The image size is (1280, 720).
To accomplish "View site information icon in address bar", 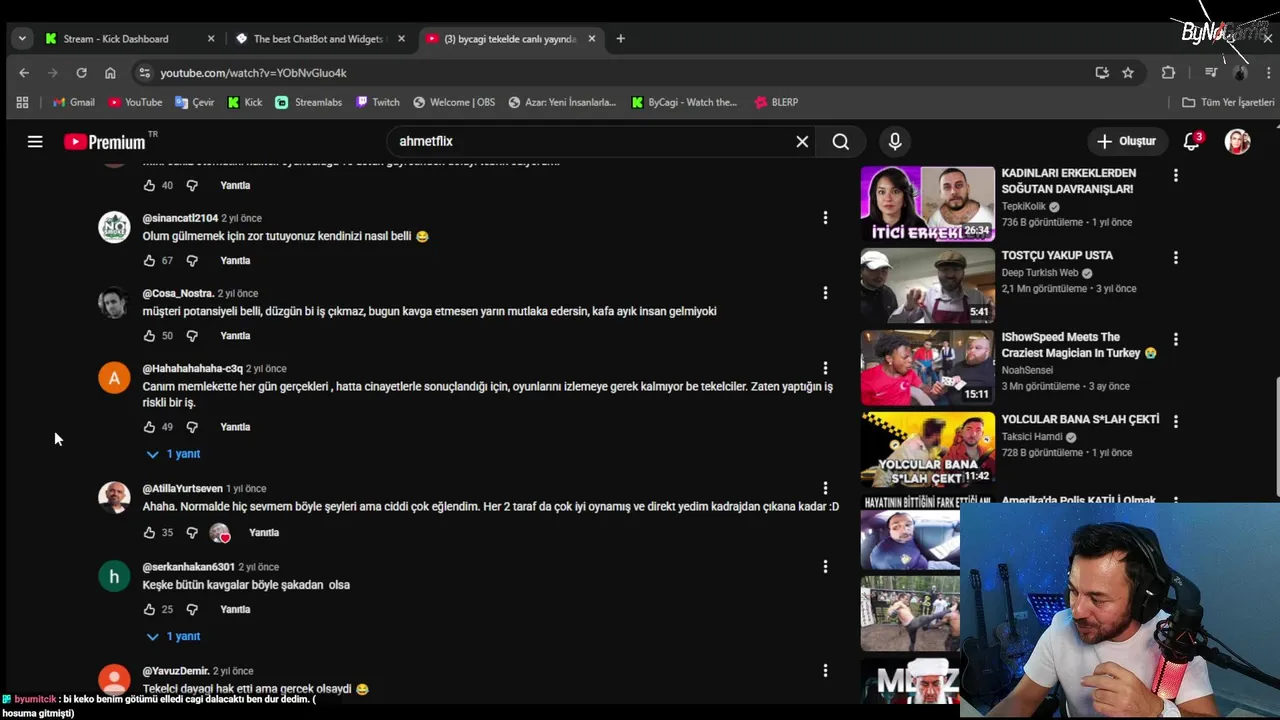I will click(x=144, y=73).
